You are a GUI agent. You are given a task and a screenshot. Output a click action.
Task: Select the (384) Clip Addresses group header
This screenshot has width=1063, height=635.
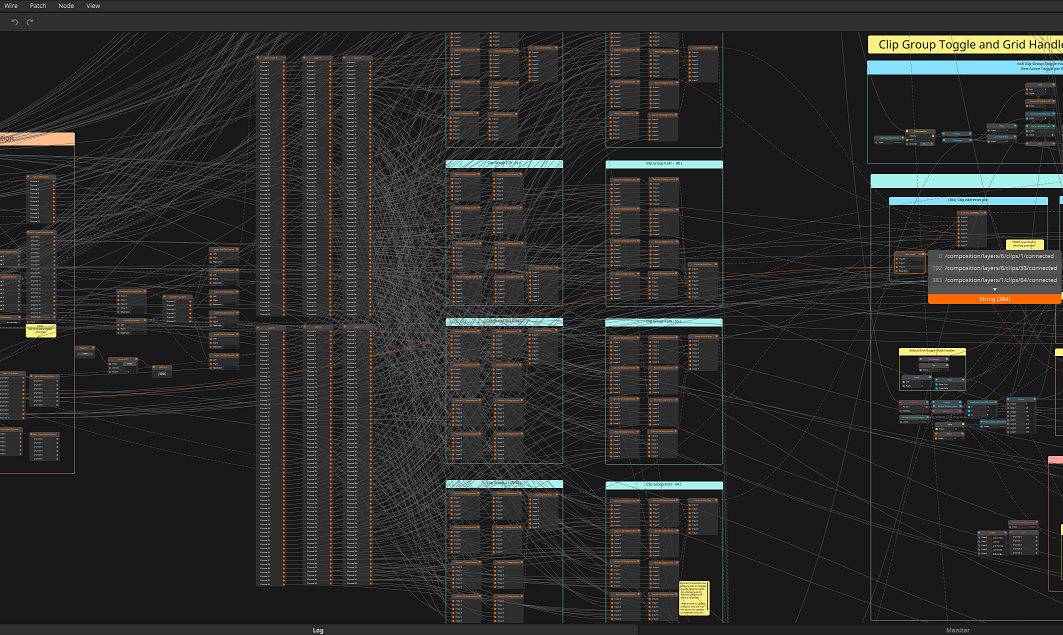[x=968, y=201]
